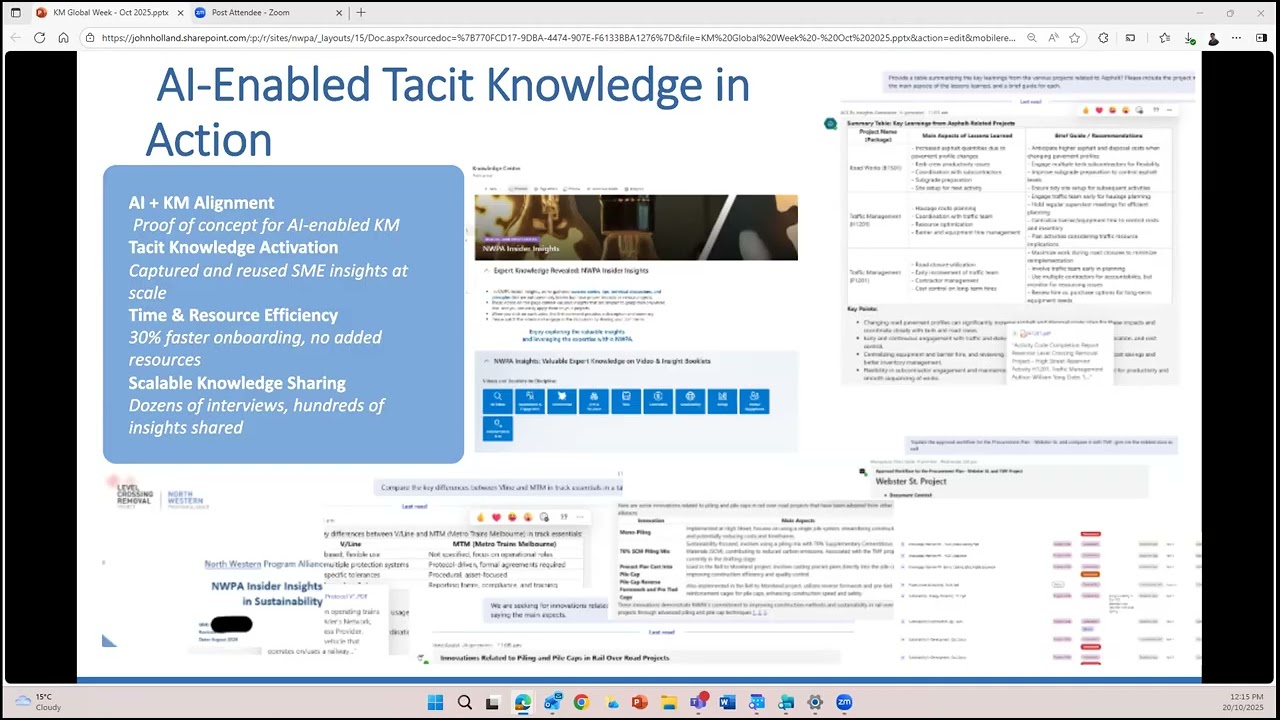Click the Cast media icon
Screen dimensions: 1280x720
click(1131, 38)
